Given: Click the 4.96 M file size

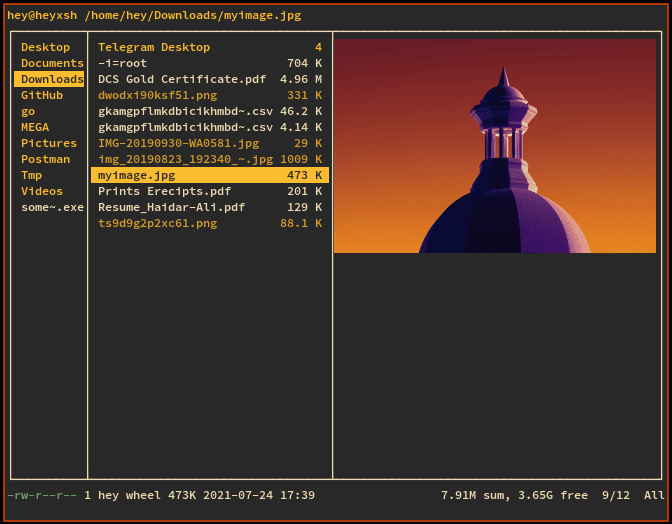Looking at the screenshot, I should (x=301, y=79).
